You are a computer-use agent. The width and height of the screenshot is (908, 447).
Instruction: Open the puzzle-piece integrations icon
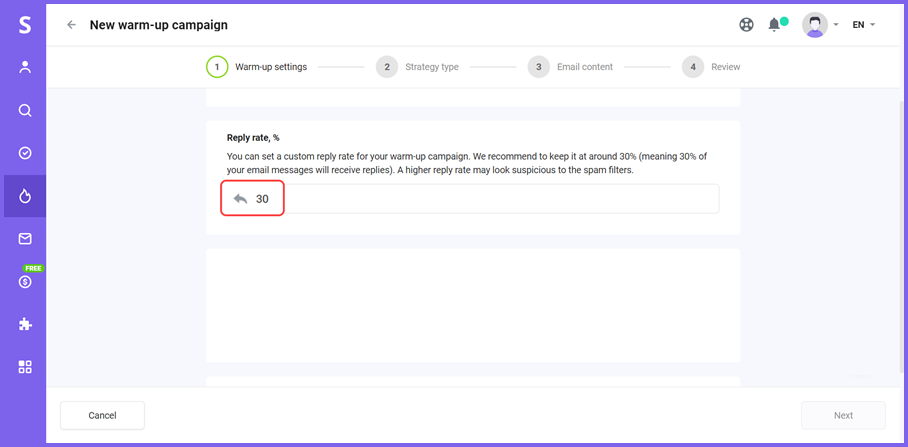[25, 324]
